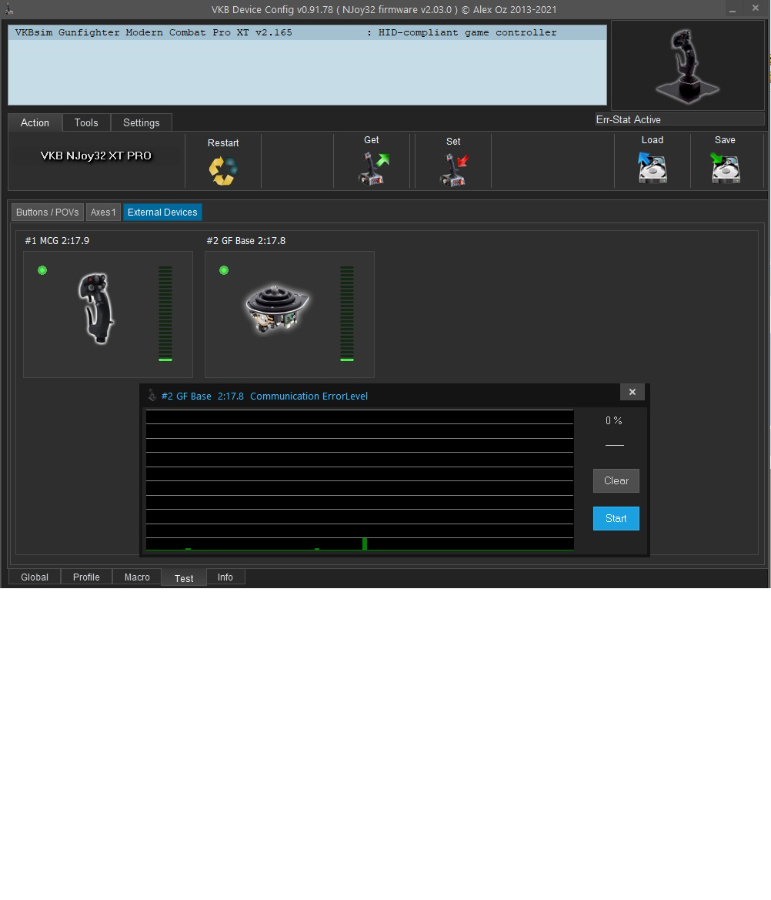Click the Restart device icon

[x=223, y=171]
